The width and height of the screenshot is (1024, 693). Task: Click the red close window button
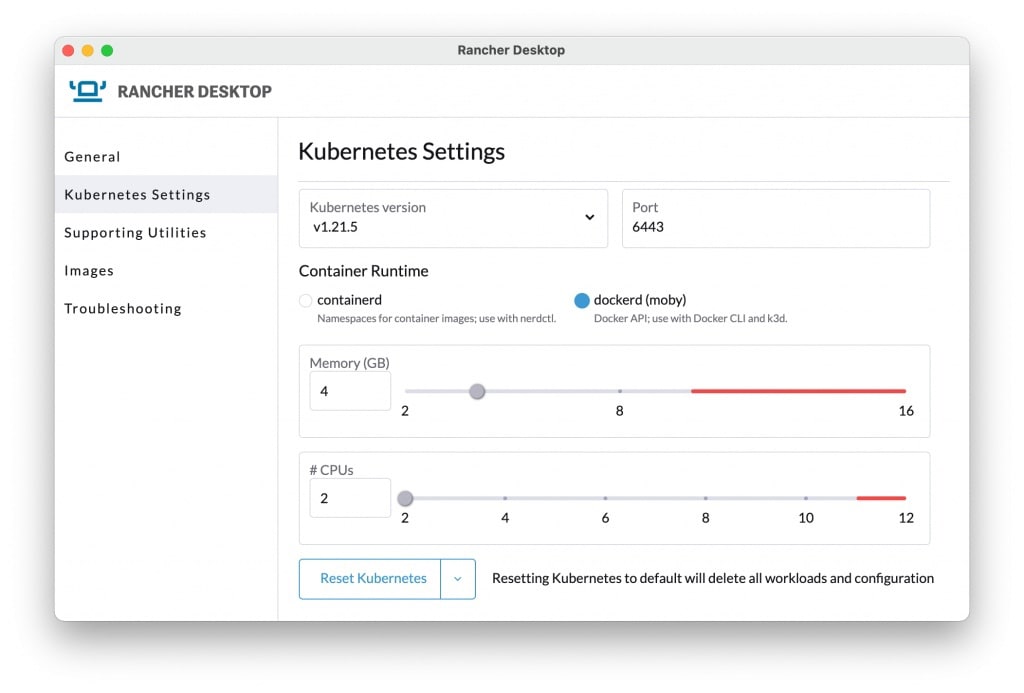pyautogui.click(x=68, y=51)
